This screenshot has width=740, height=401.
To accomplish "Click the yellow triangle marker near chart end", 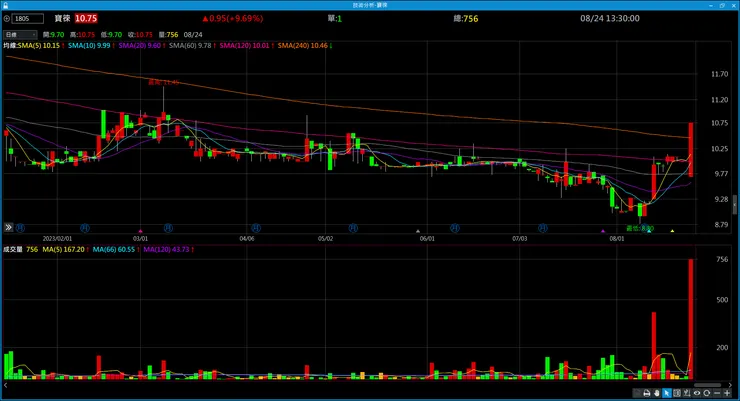I will [672, 231].
